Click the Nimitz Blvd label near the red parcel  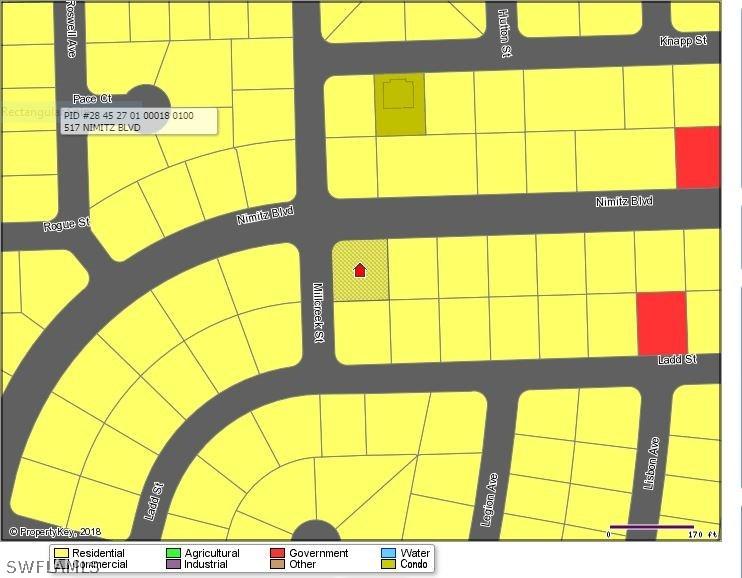tap(624, 201)
